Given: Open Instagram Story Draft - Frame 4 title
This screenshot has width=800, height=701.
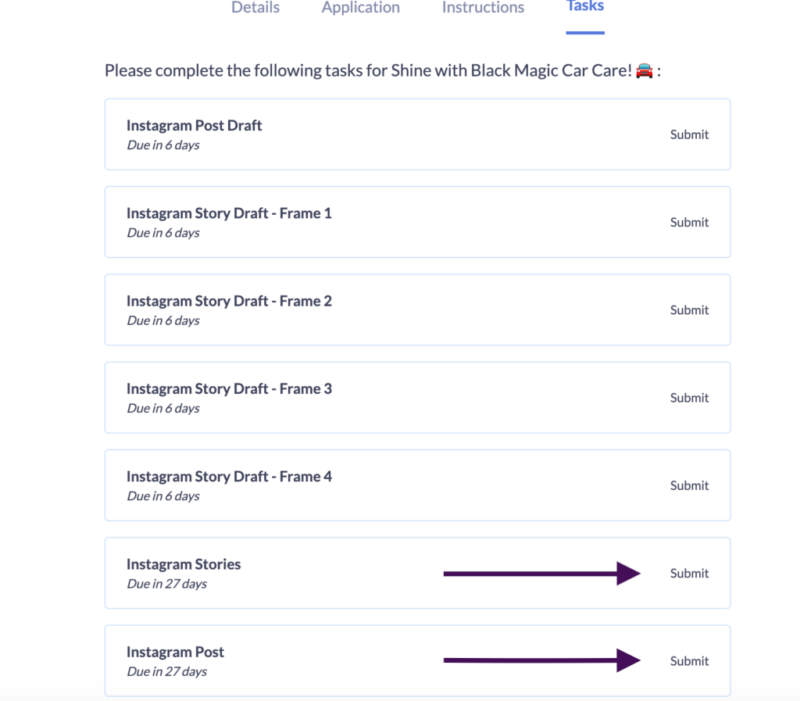Looking at the screenshot, I should [229, 477].
